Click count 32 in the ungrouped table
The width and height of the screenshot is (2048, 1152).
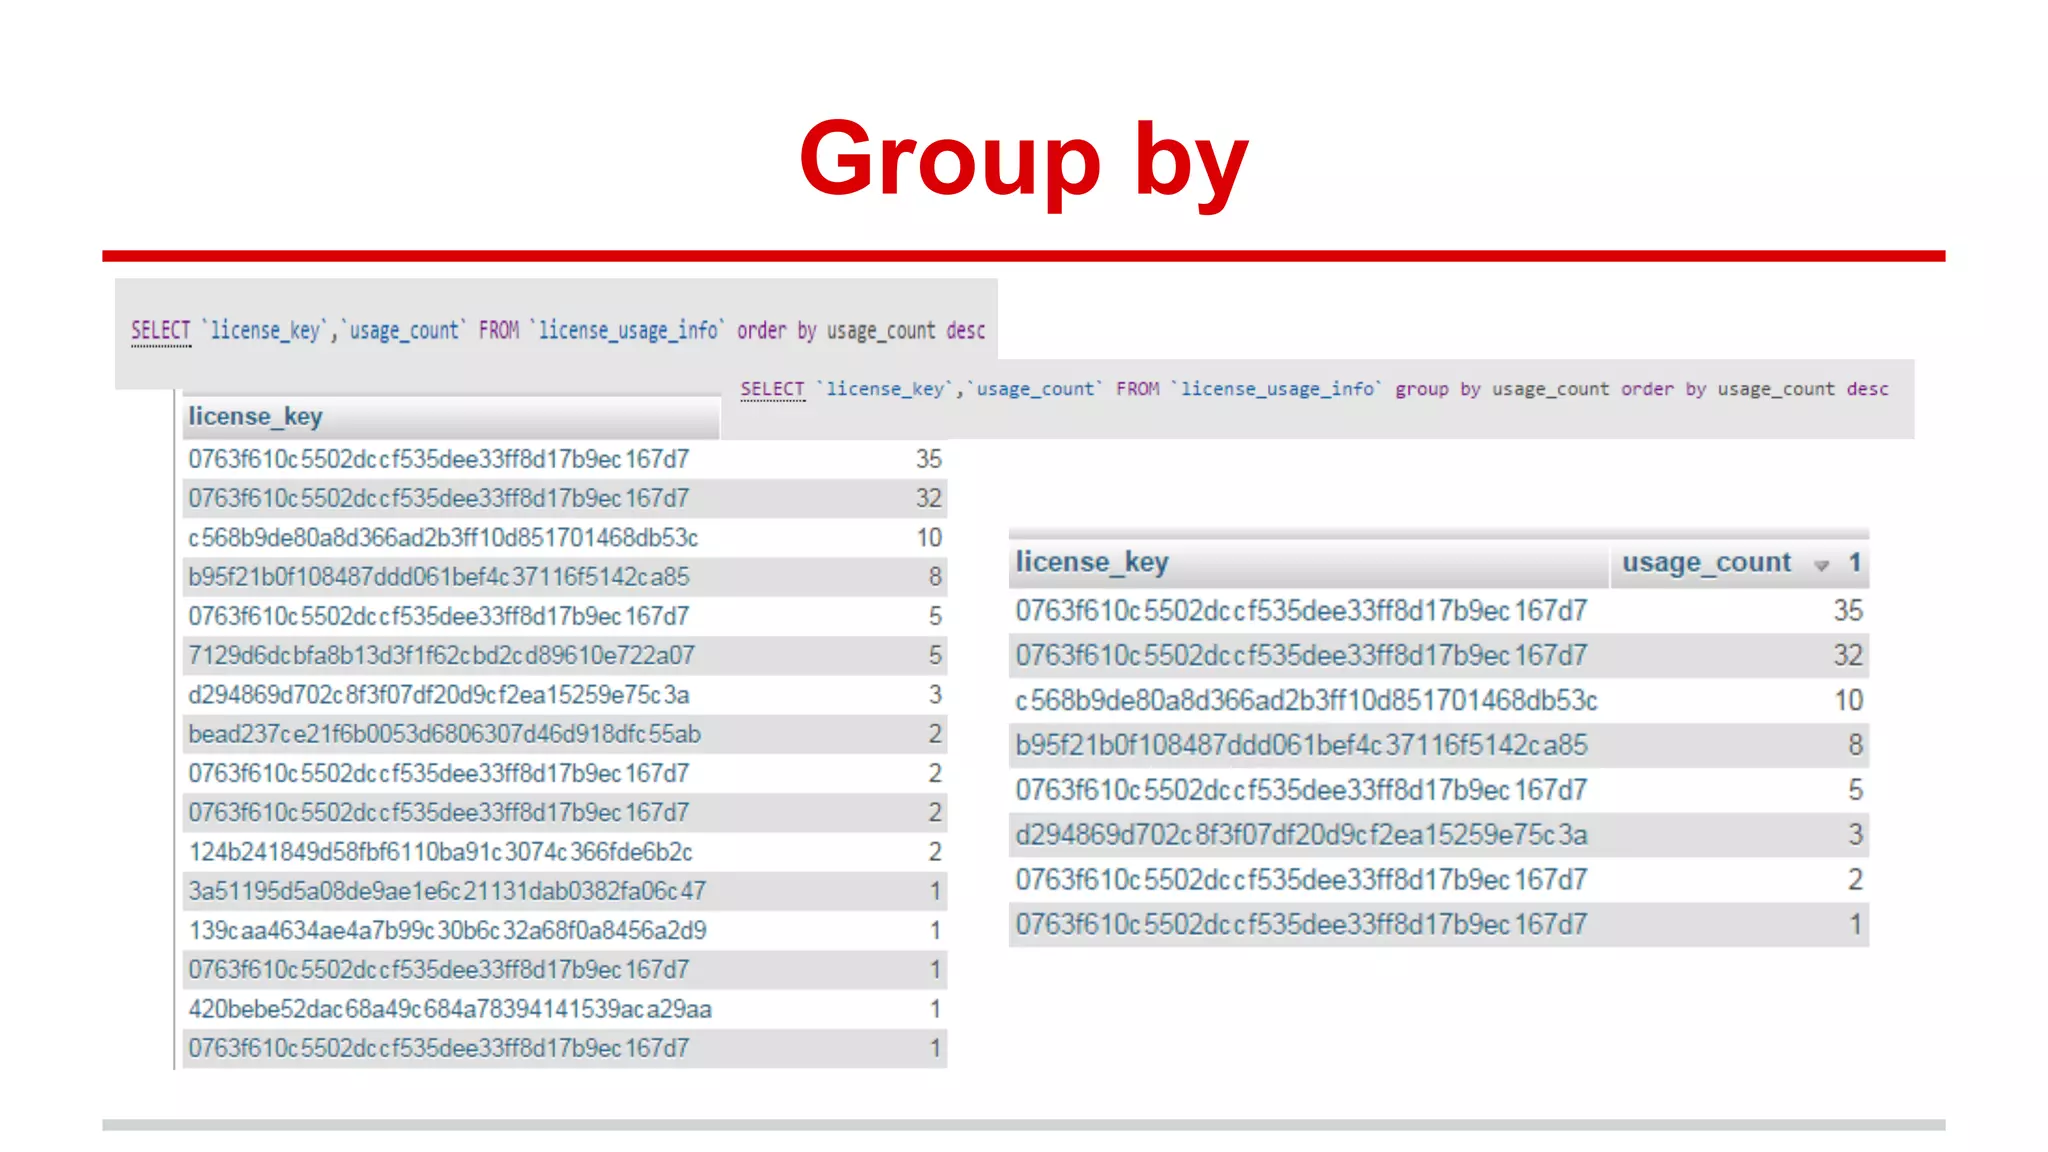tap(929, 498)
